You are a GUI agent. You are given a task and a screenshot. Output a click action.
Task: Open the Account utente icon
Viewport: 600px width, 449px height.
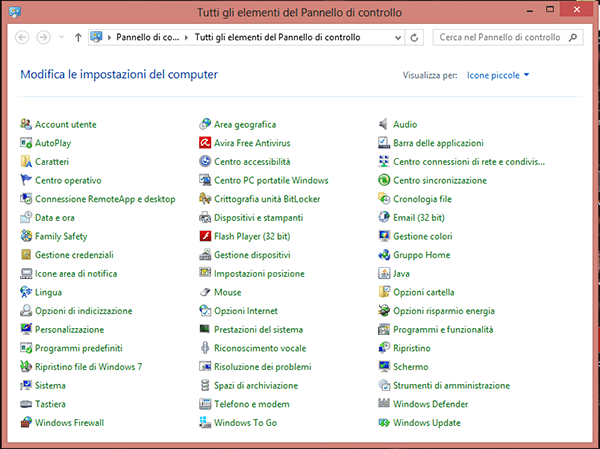click(x=26, y=124)
